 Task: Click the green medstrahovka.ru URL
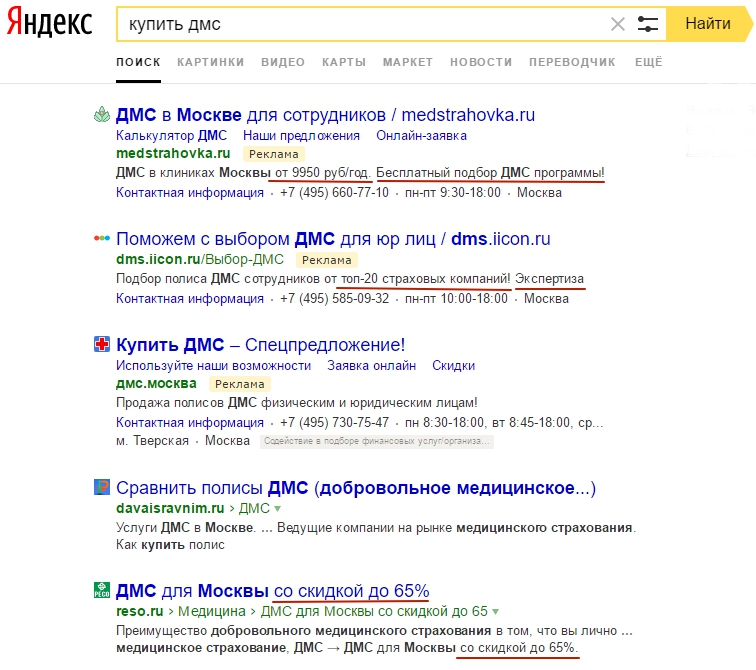point(173,153)
